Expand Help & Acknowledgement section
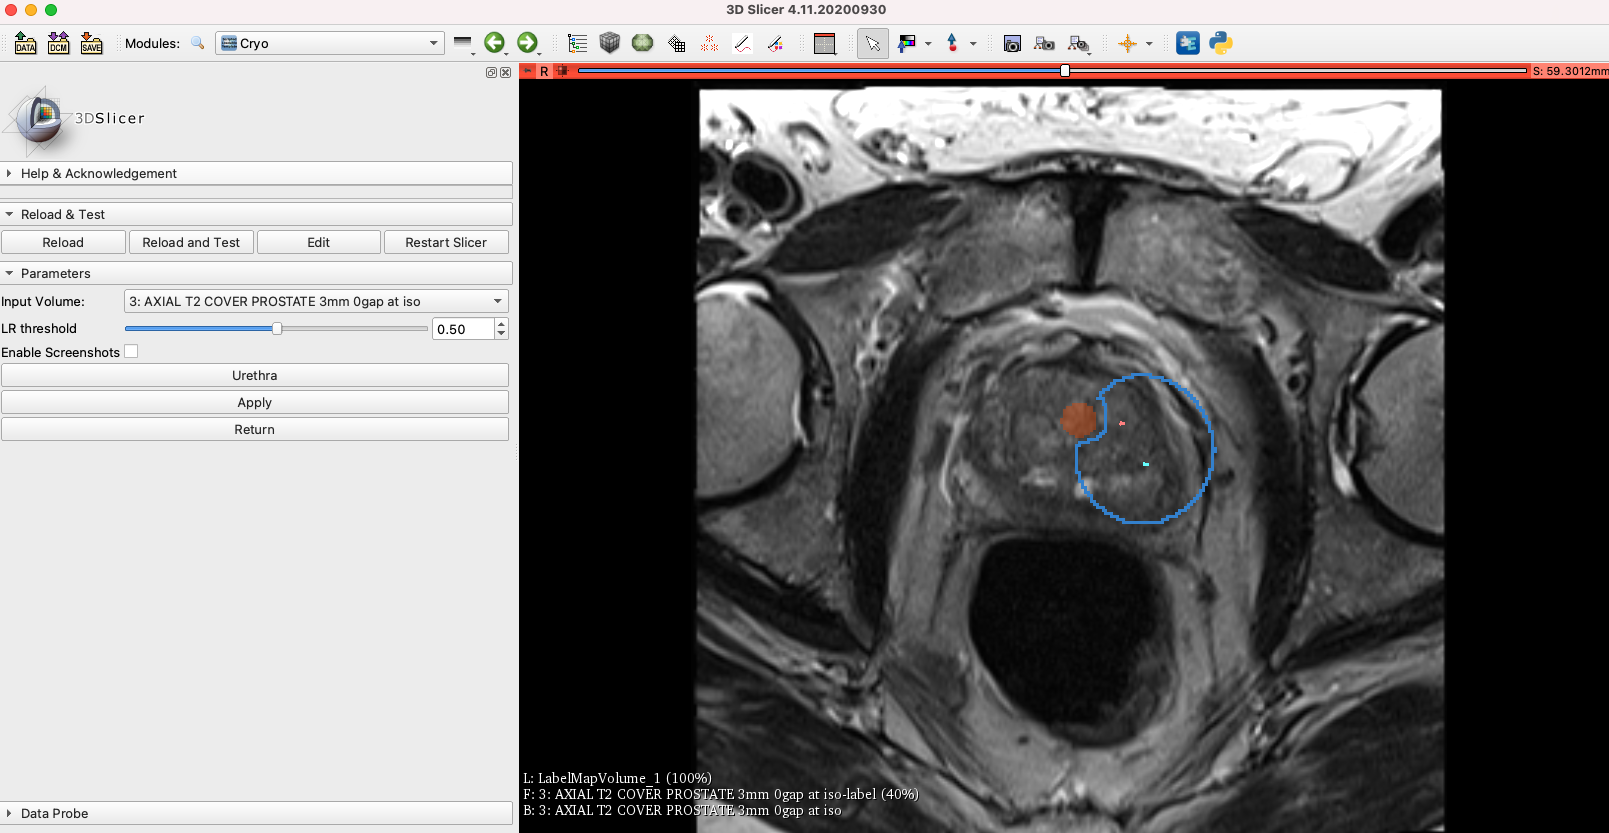The width and height of the screenshot is (1609, 833). tap(99, 173)
